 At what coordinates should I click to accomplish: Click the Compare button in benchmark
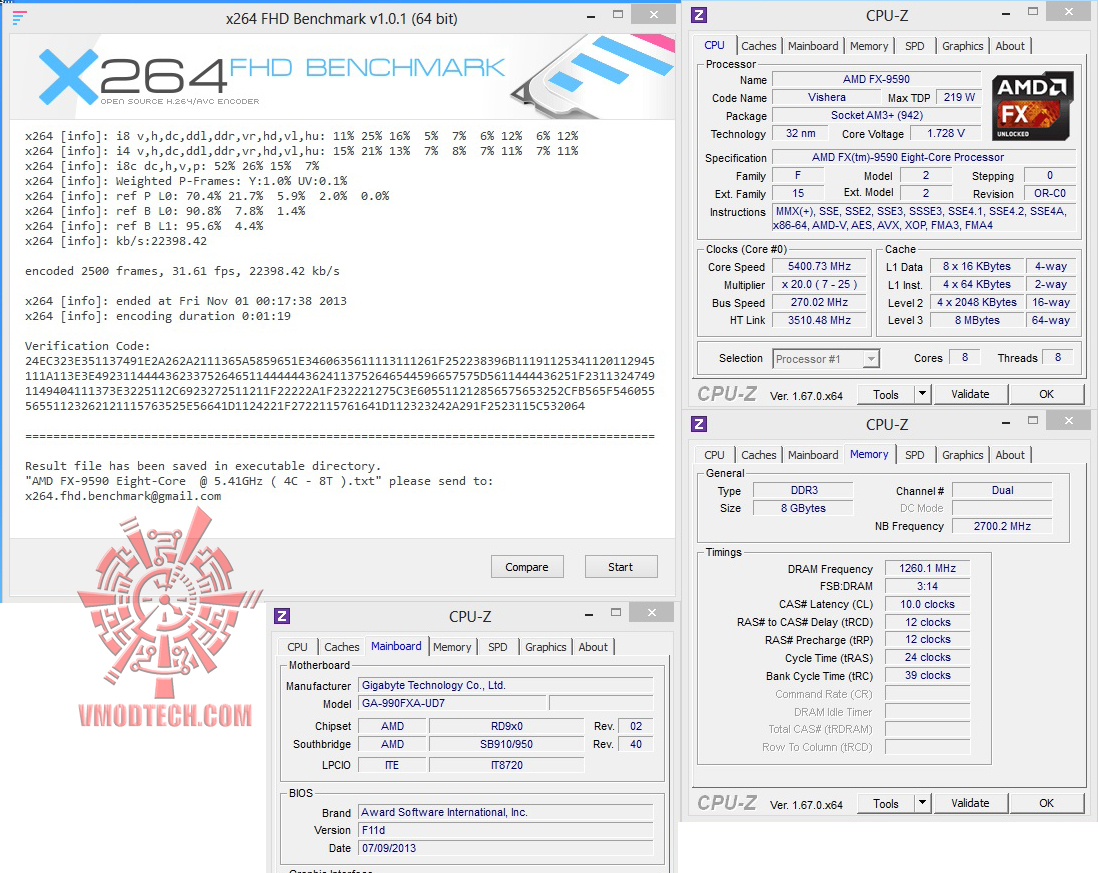527,567
